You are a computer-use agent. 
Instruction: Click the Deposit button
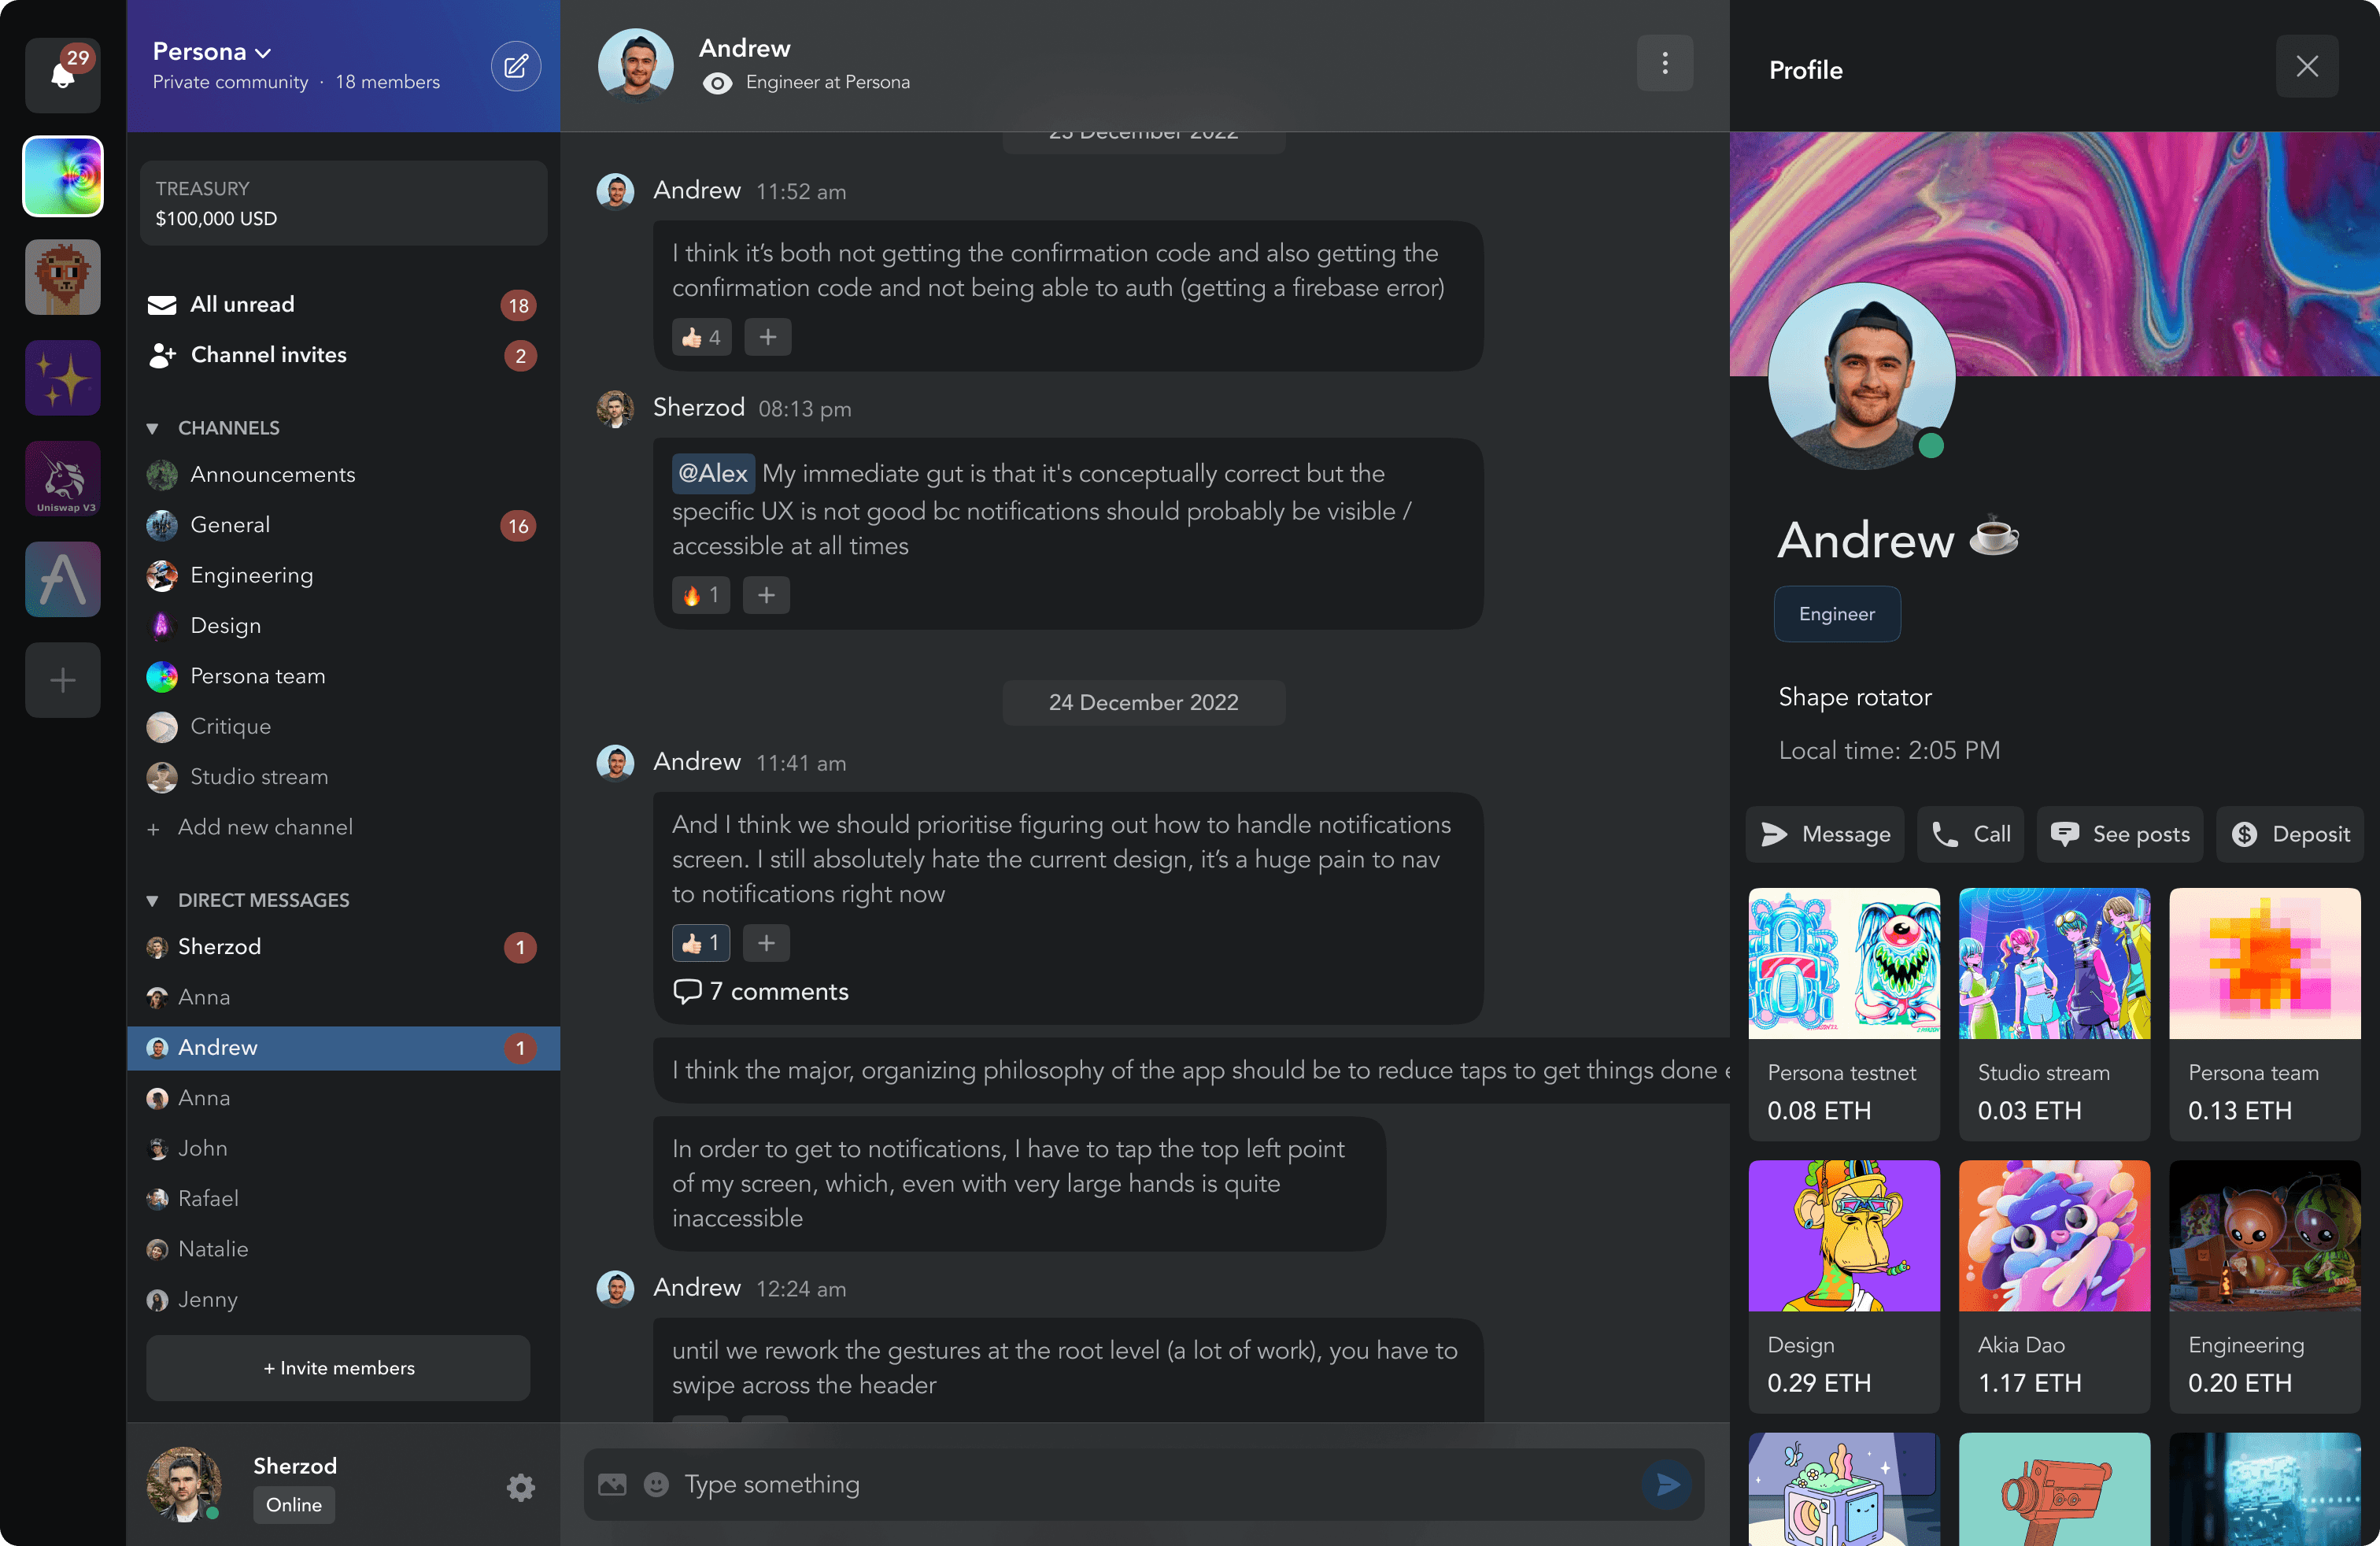2290,834
